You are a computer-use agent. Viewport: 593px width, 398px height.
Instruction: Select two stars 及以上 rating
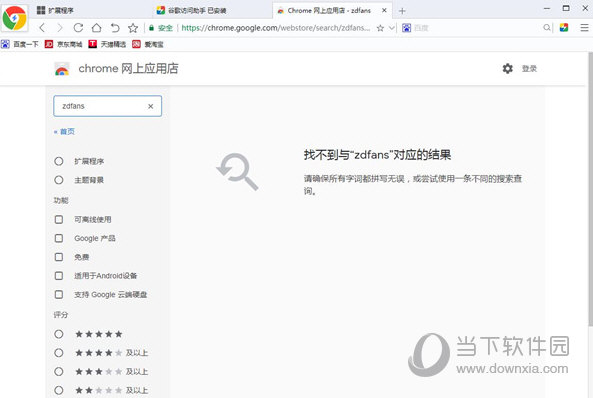click(59, 390)
